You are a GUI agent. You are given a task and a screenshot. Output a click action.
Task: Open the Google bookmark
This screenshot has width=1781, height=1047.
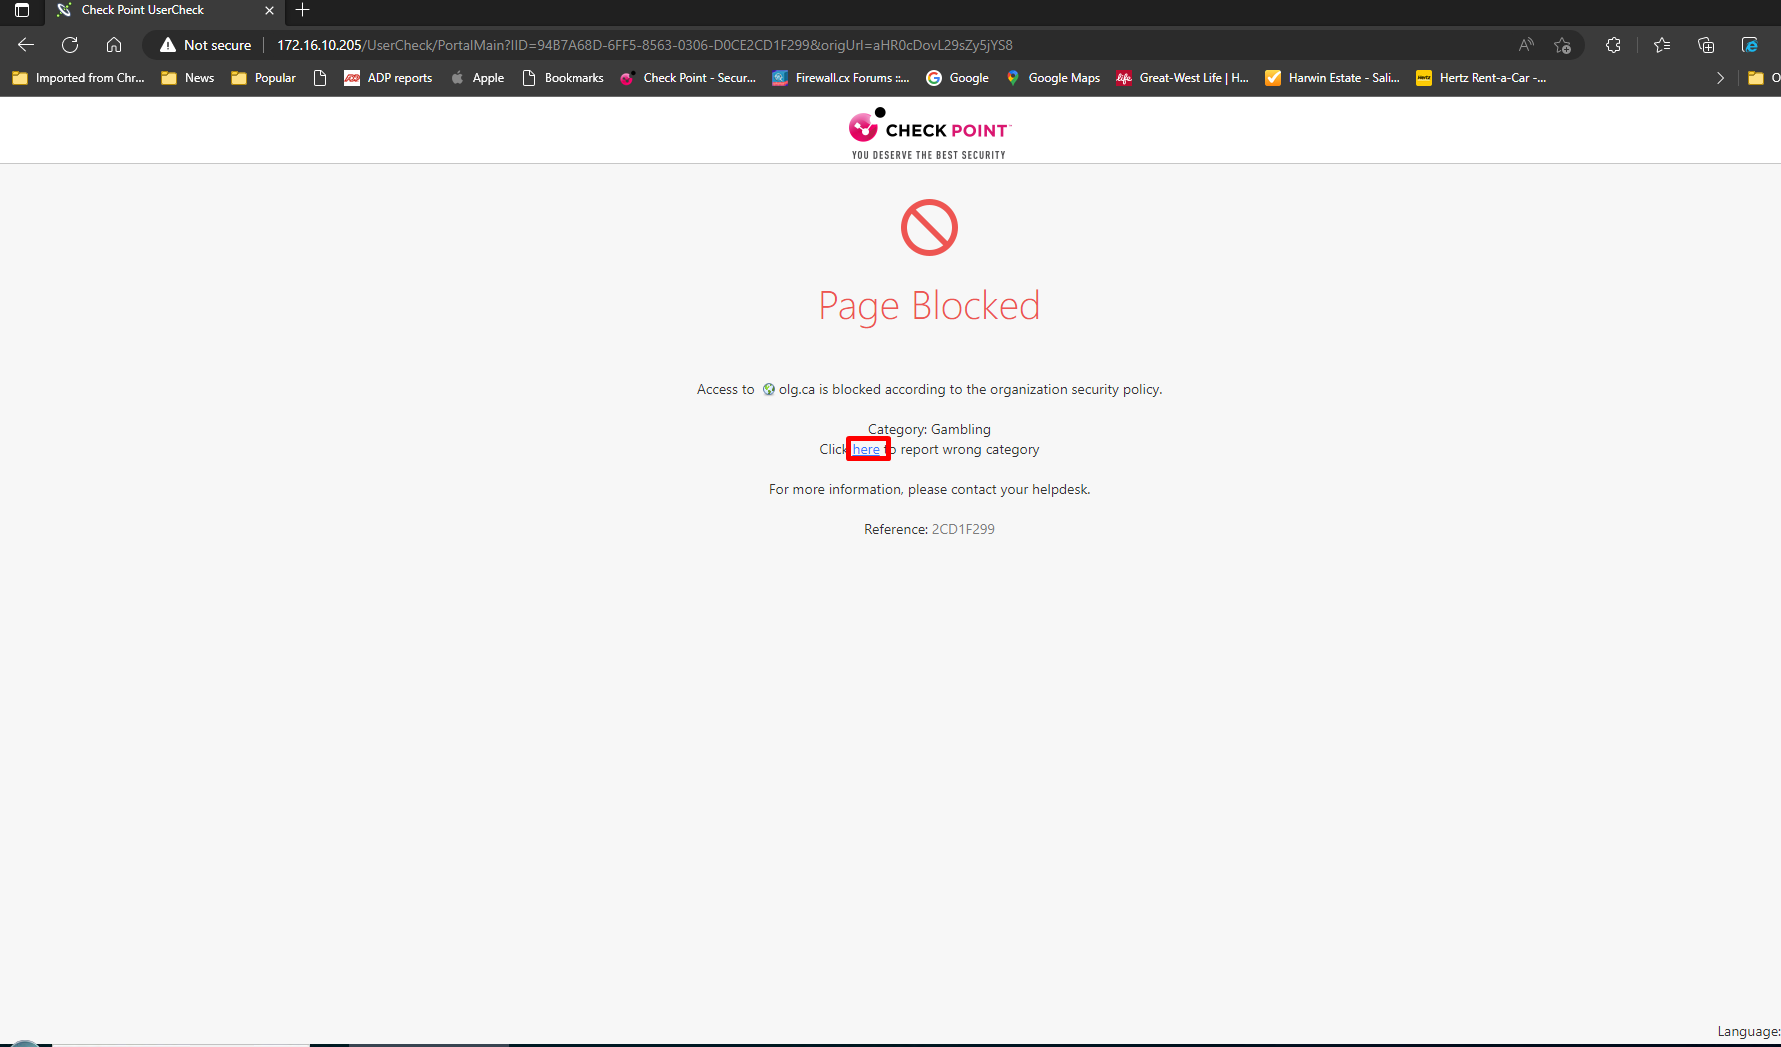[958, 78]
